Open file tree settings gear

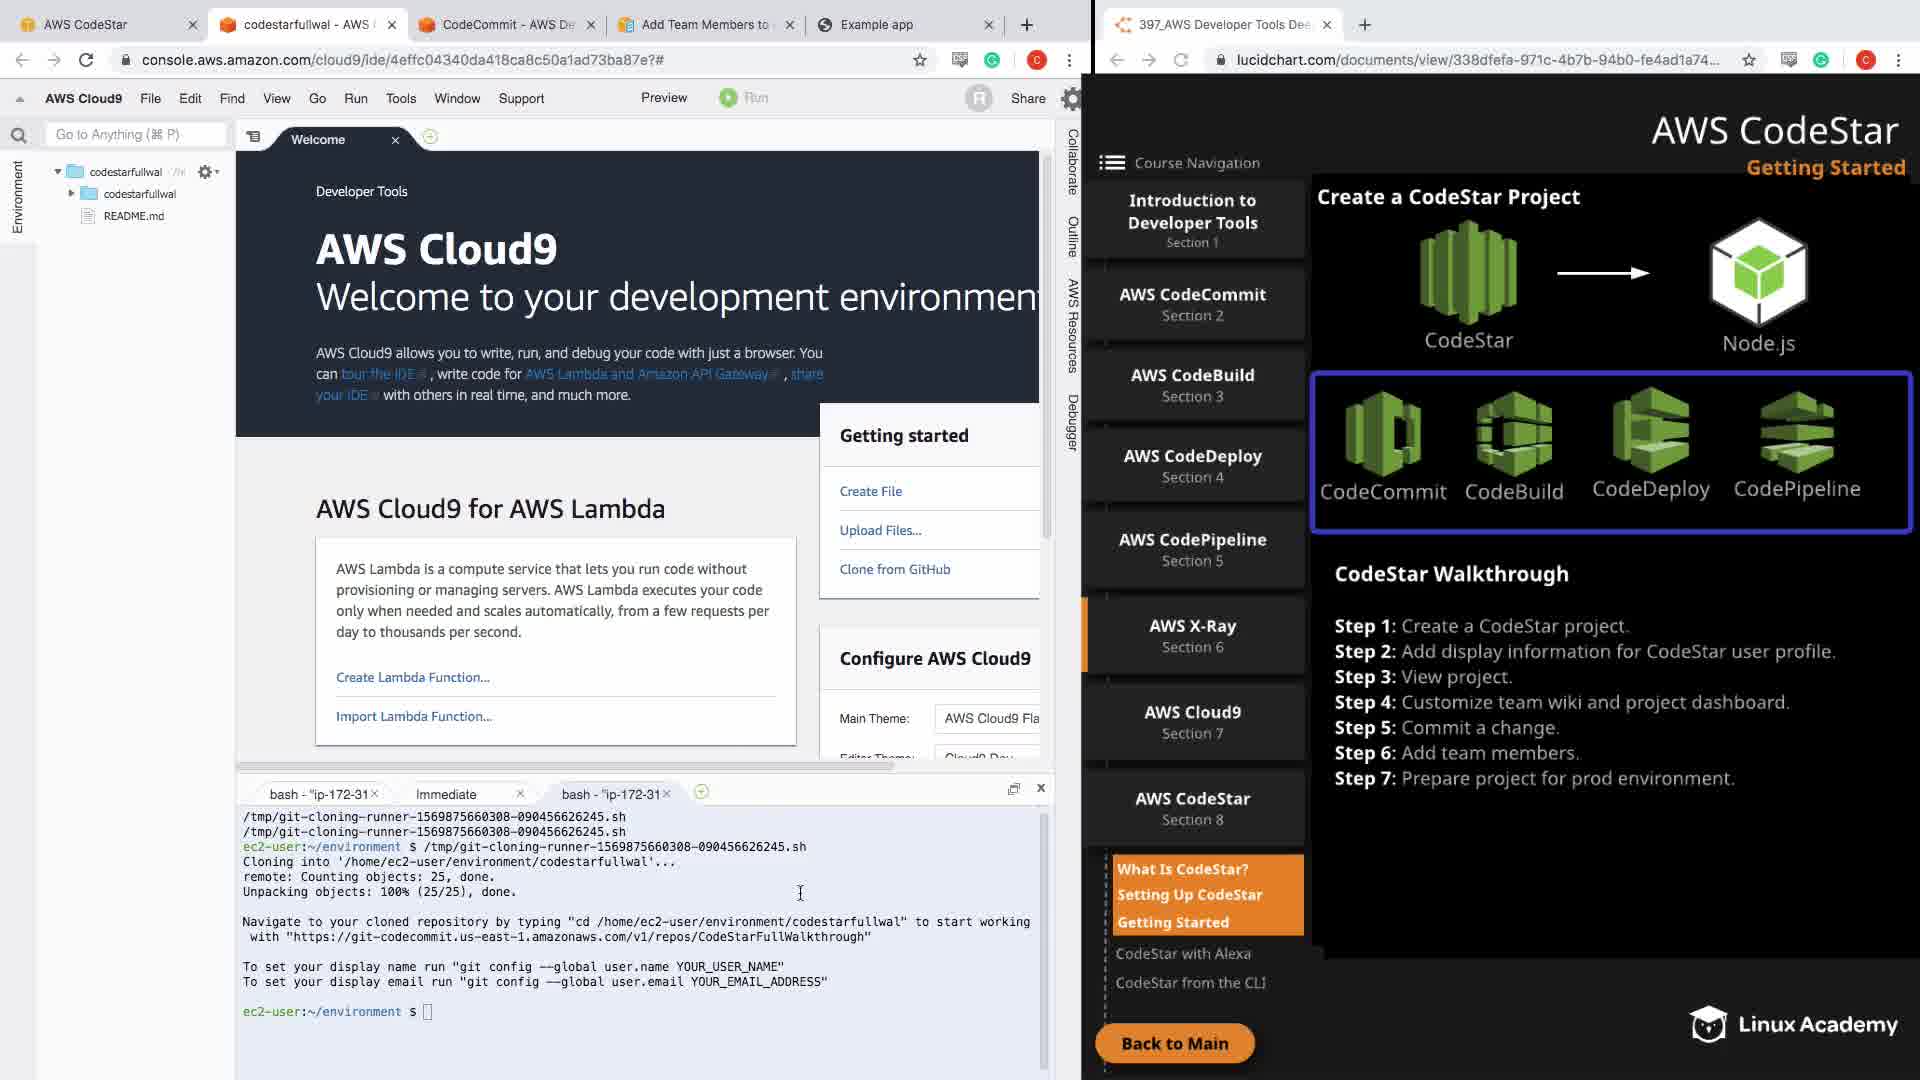point(206,172)
